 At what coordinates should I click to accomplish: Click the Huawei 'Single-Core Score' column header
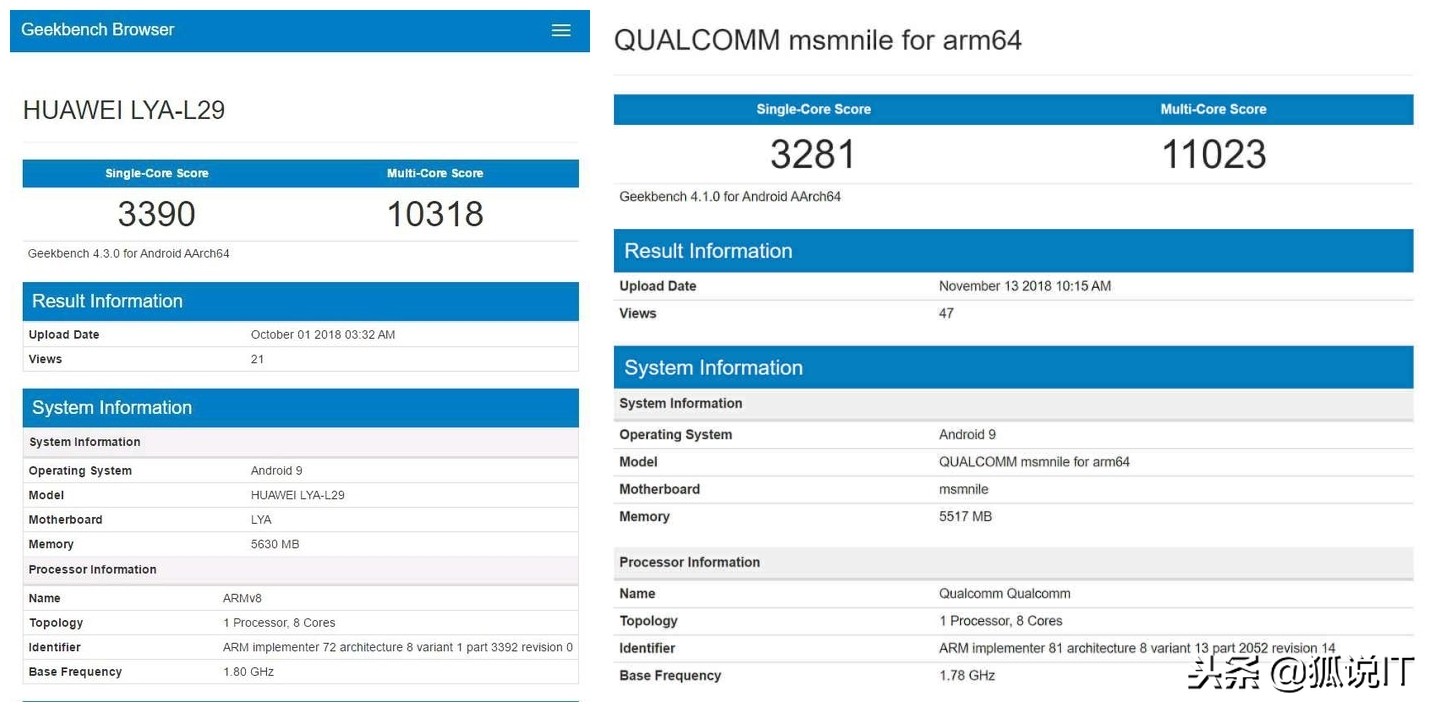click(157, 173)
